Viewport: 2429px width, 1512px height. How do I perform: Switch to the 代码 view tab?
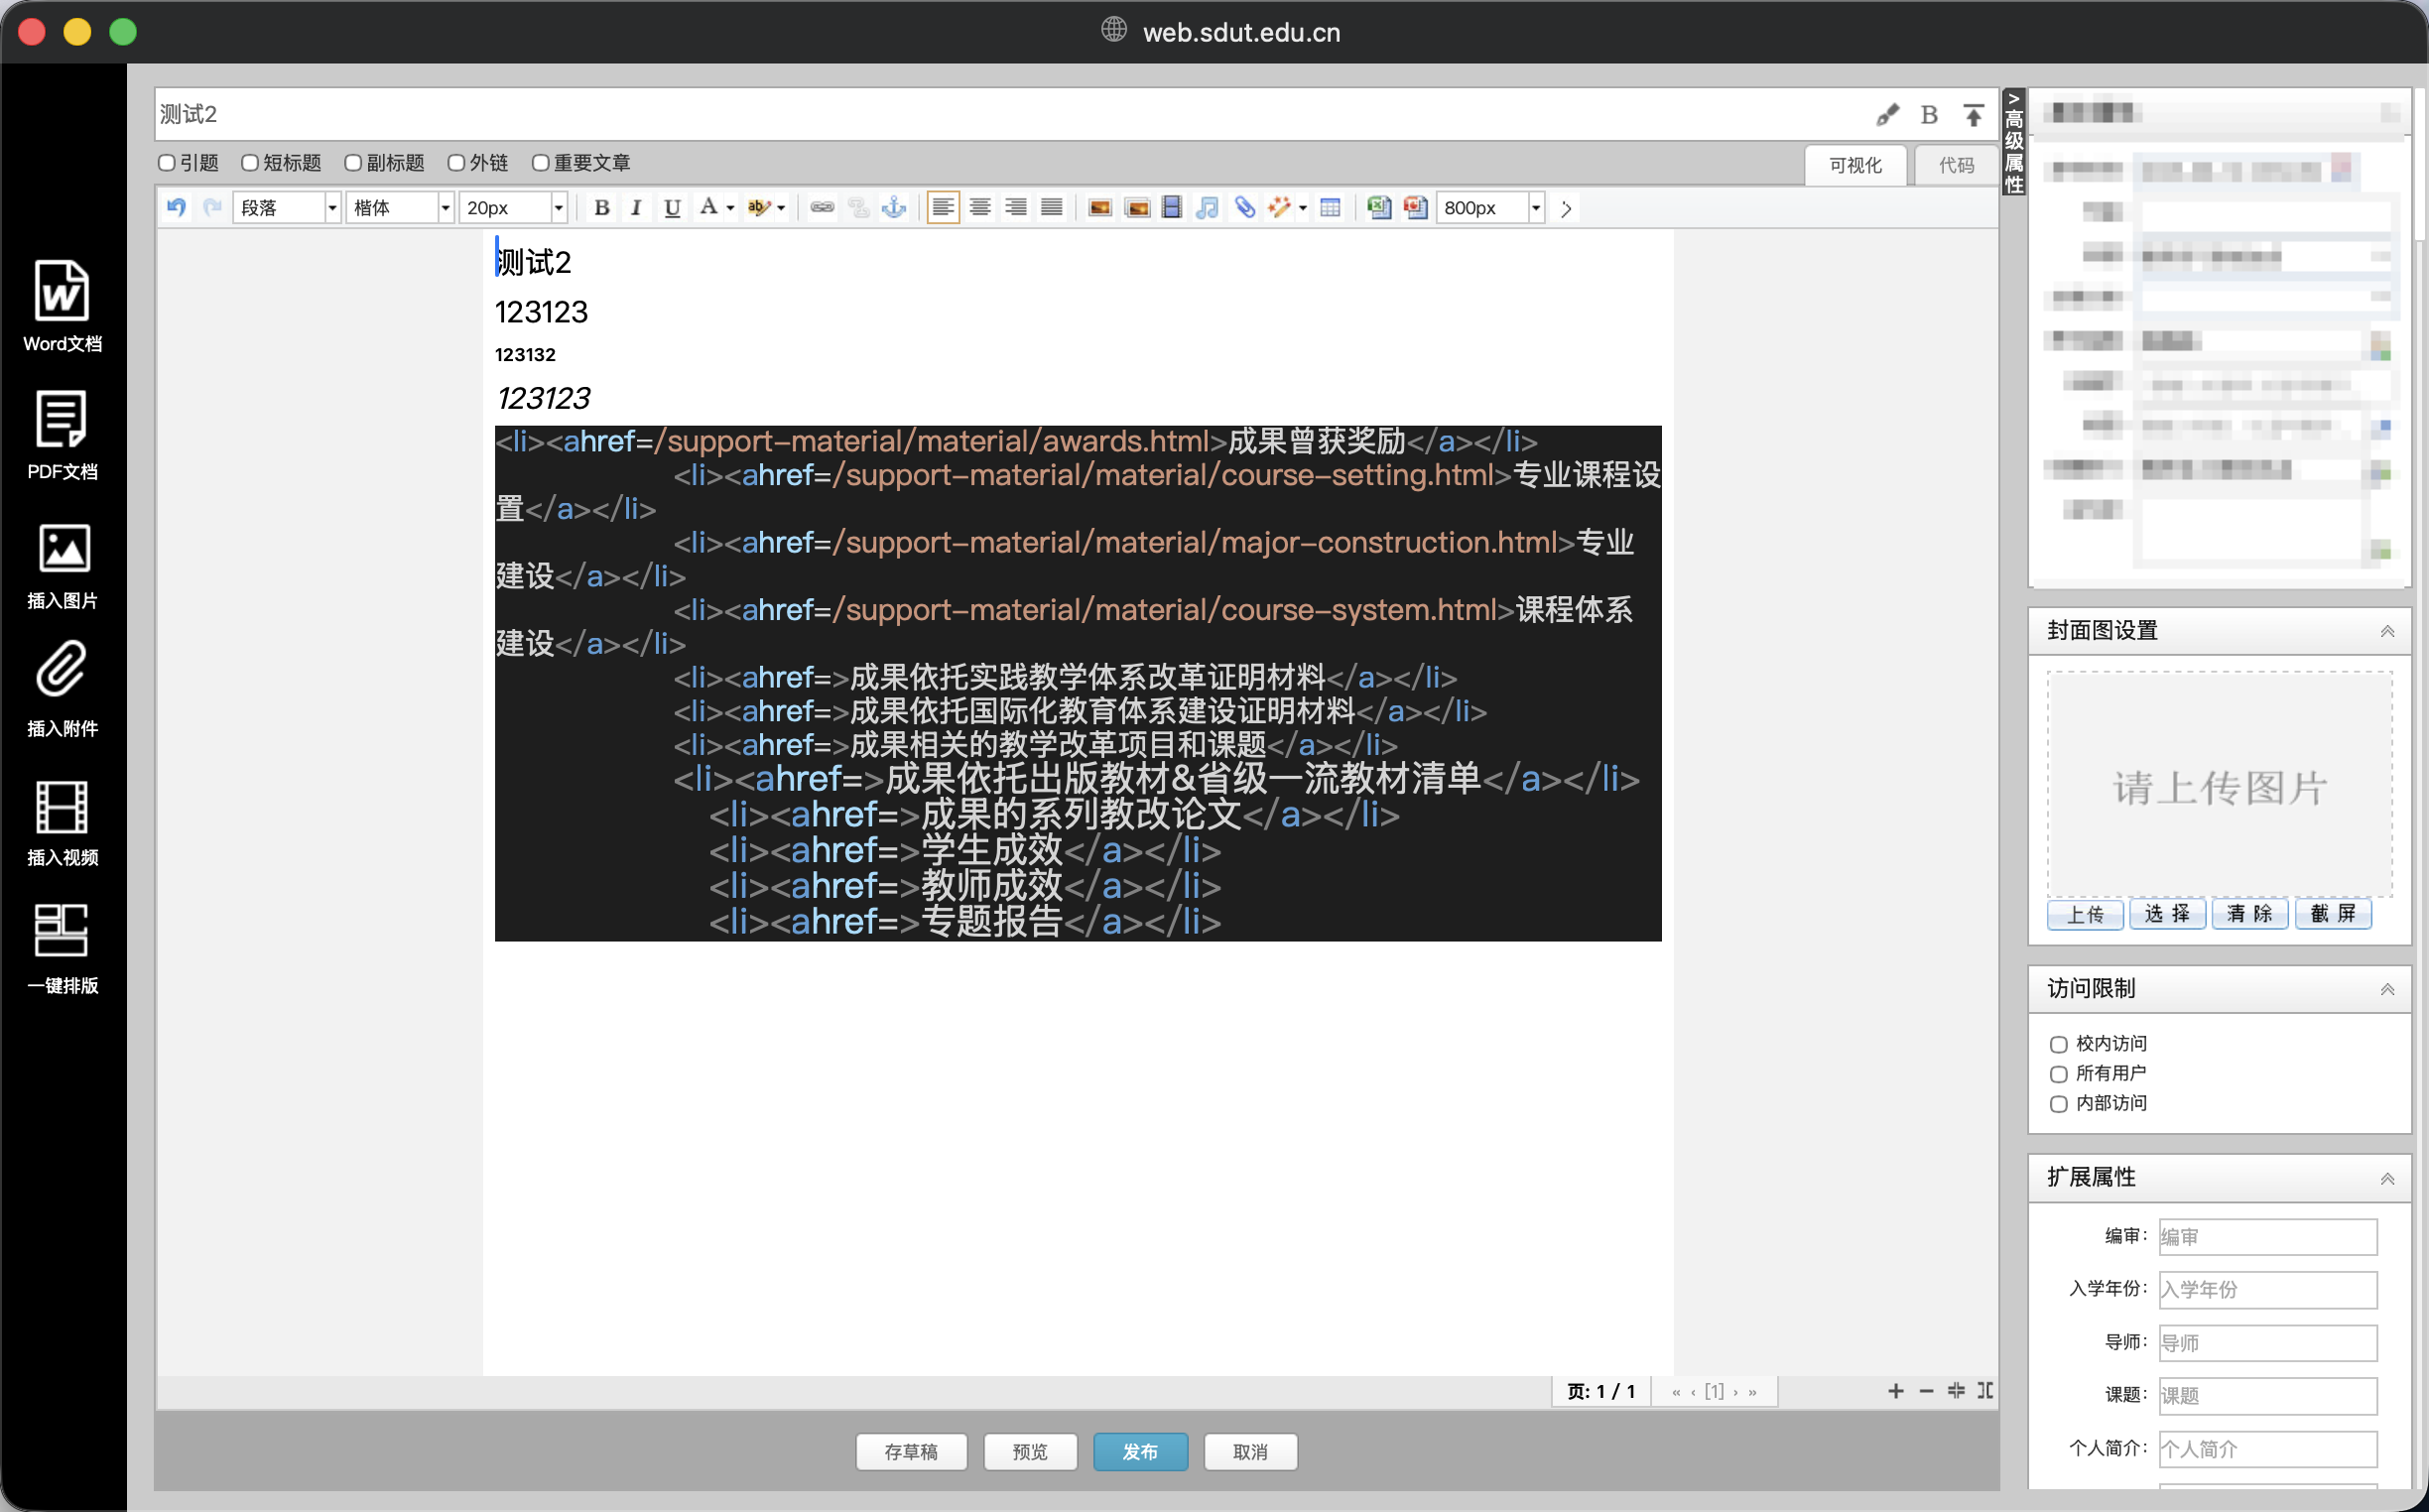pos(1954,165)
